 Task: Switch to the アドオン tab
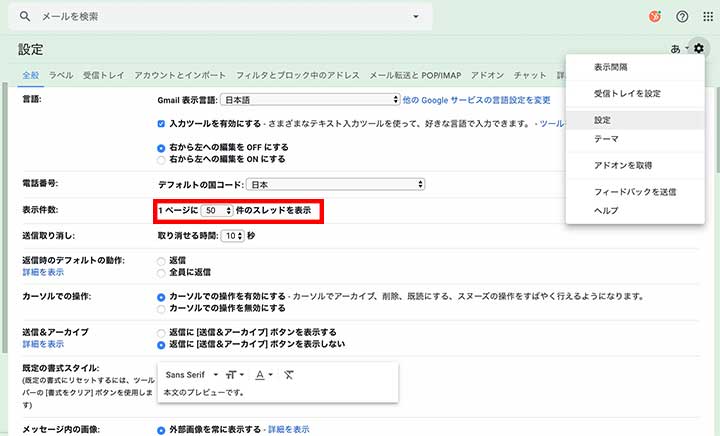[x=487, y=75]
